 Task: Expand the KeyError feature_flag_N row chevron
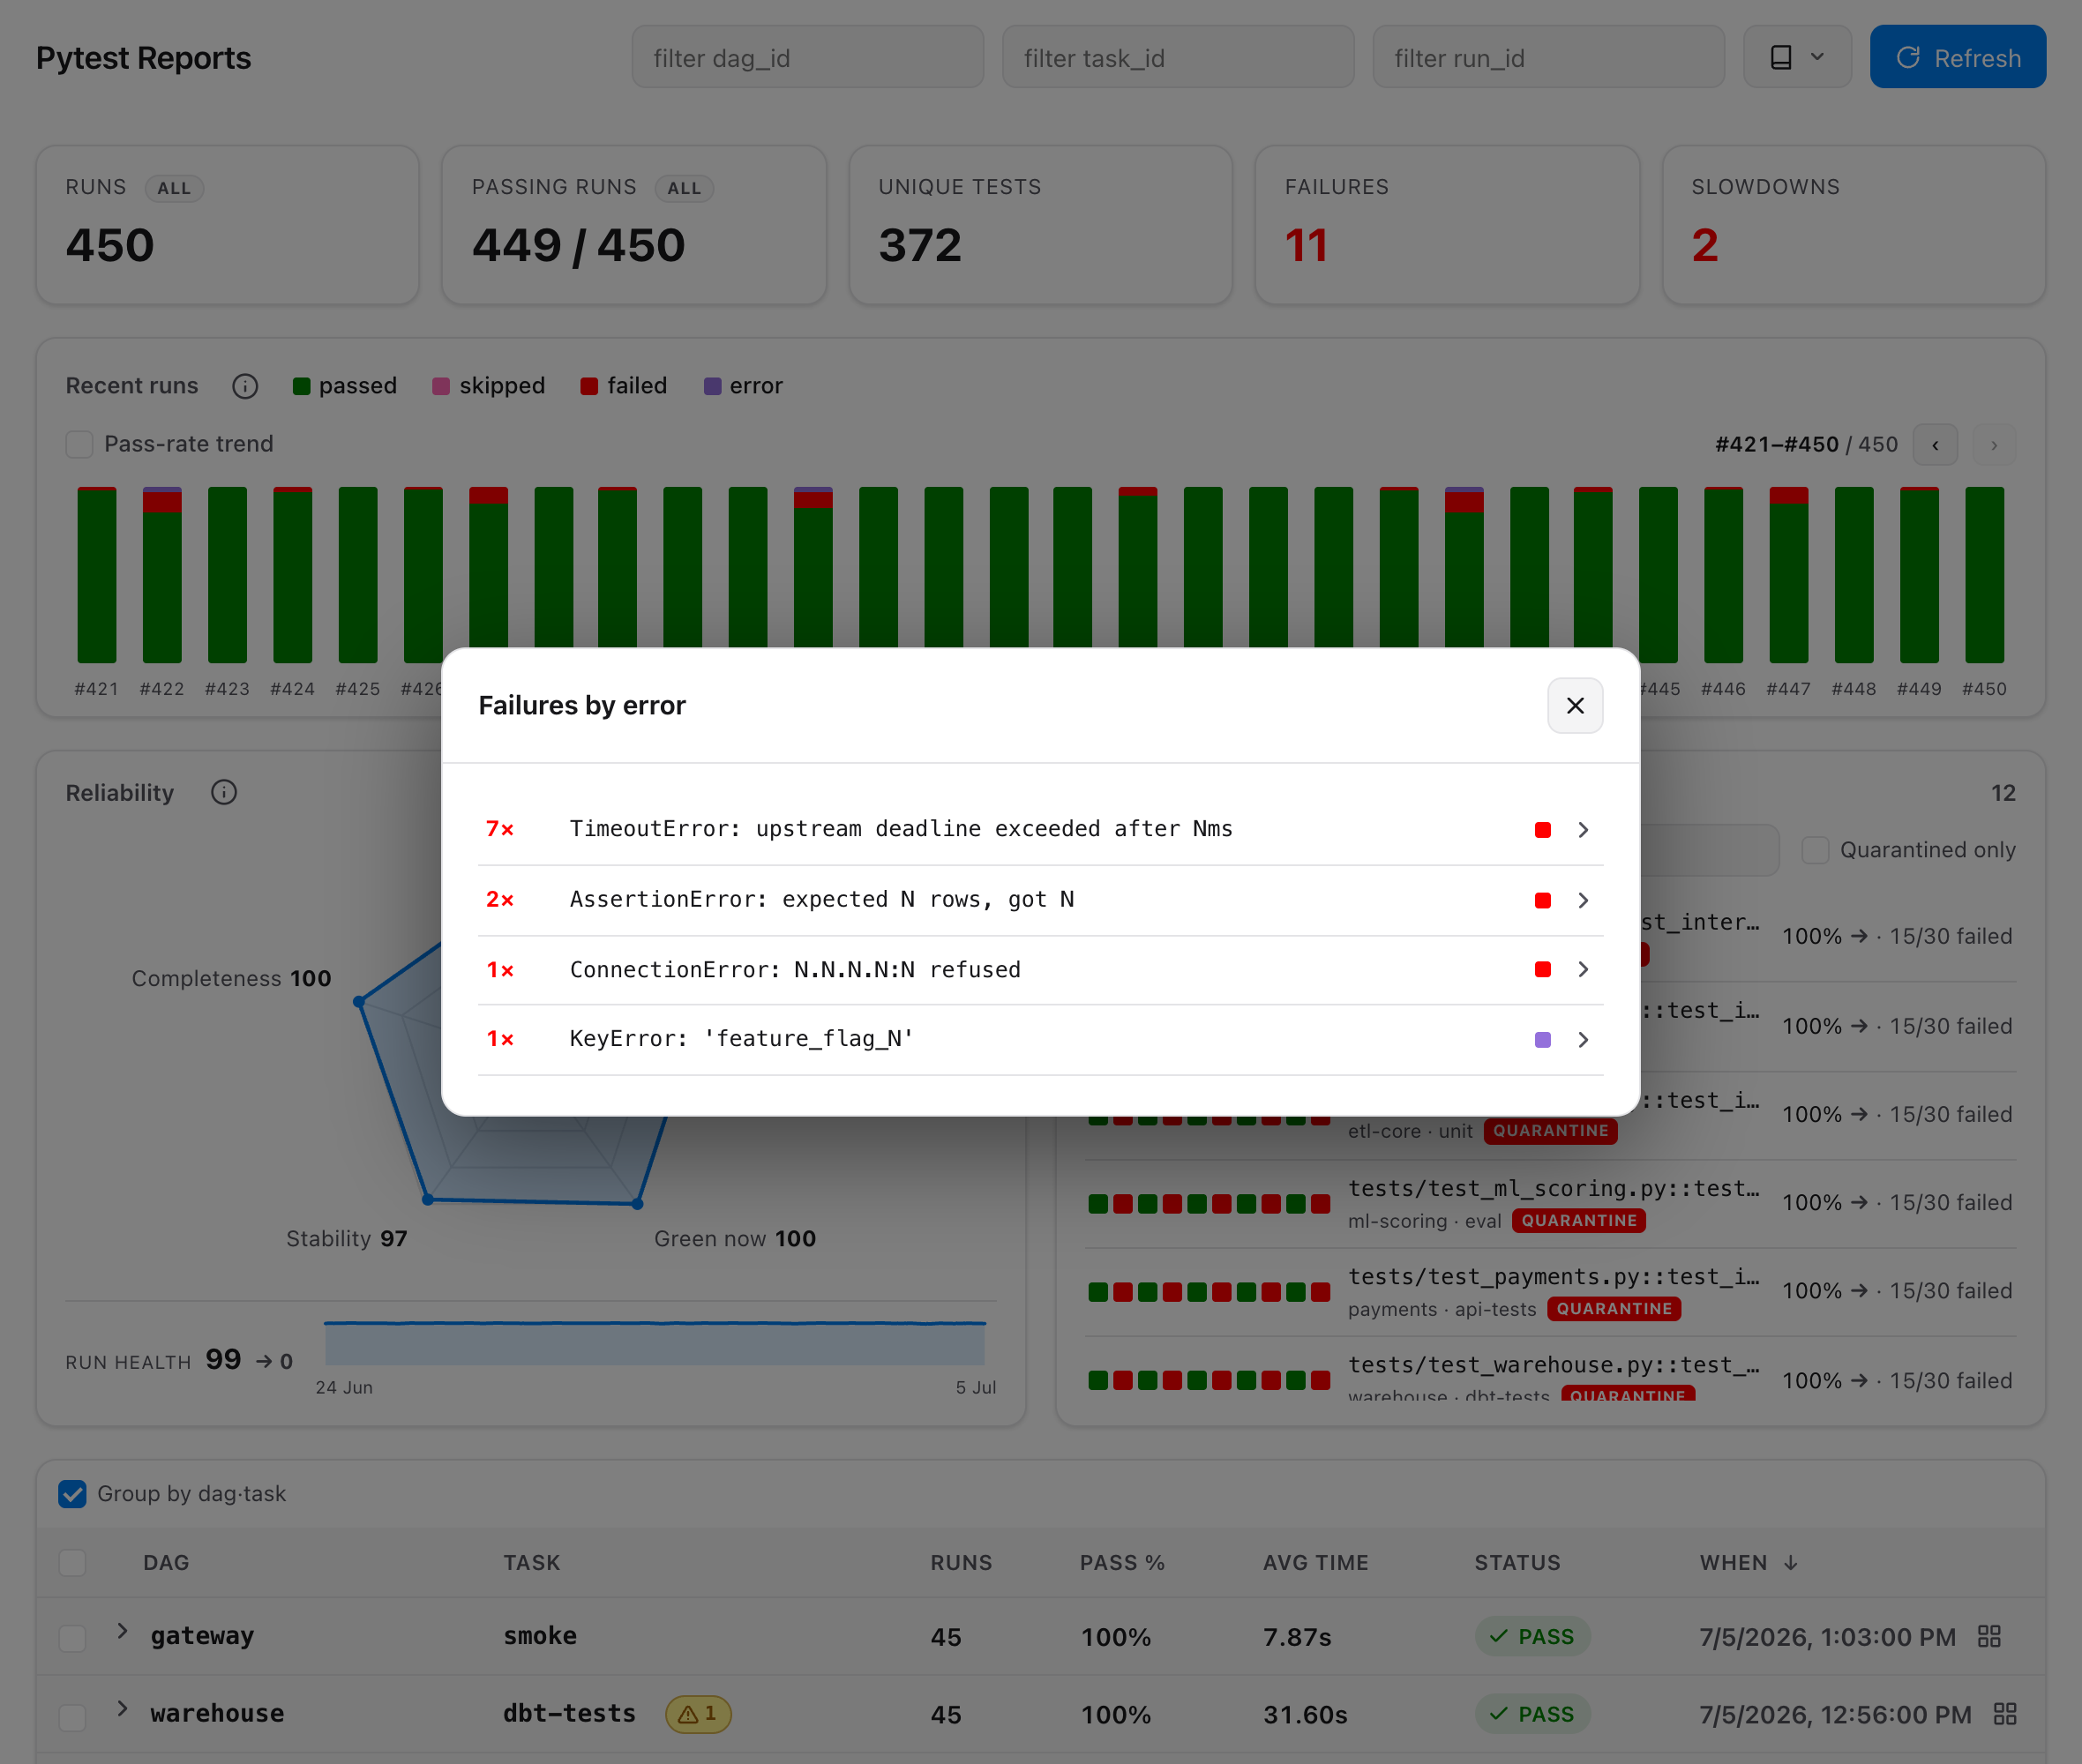(1583, 1040)
